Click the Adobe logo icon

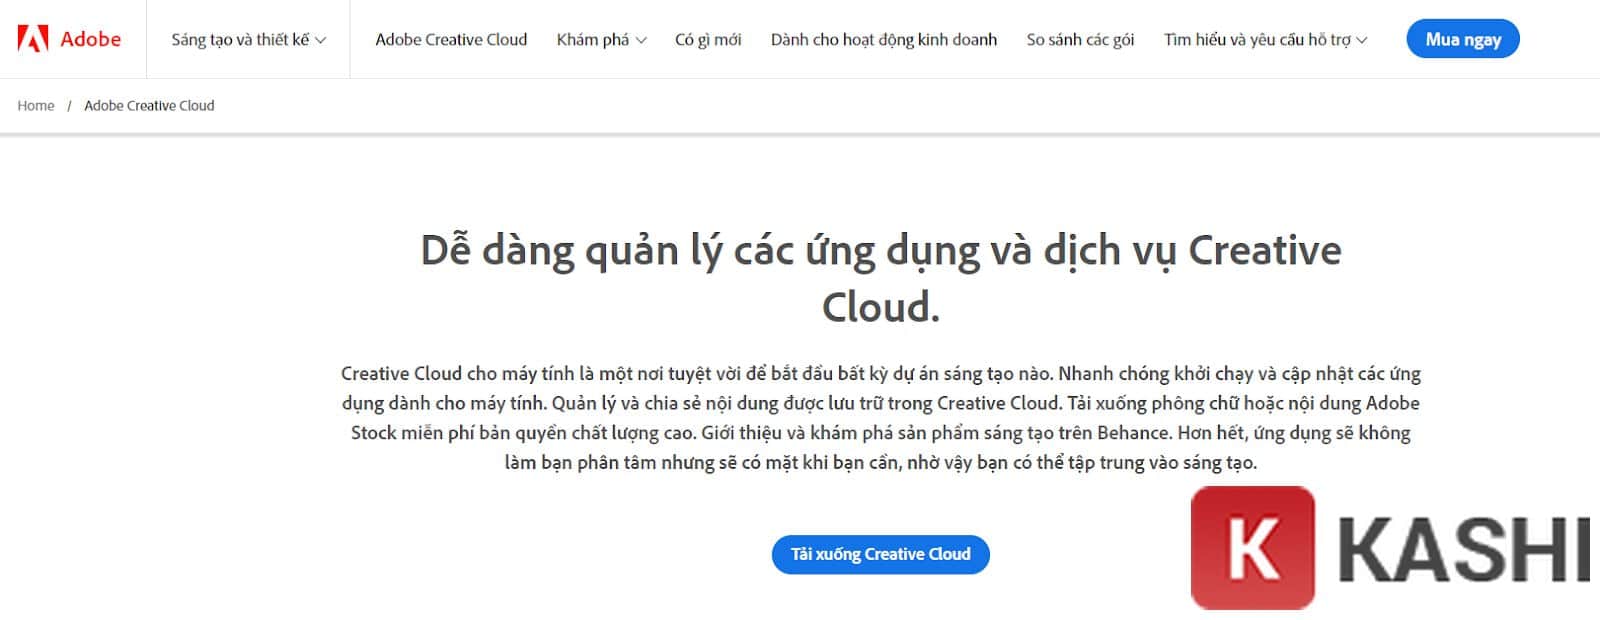pyautogui.click(x=33, y=39)
